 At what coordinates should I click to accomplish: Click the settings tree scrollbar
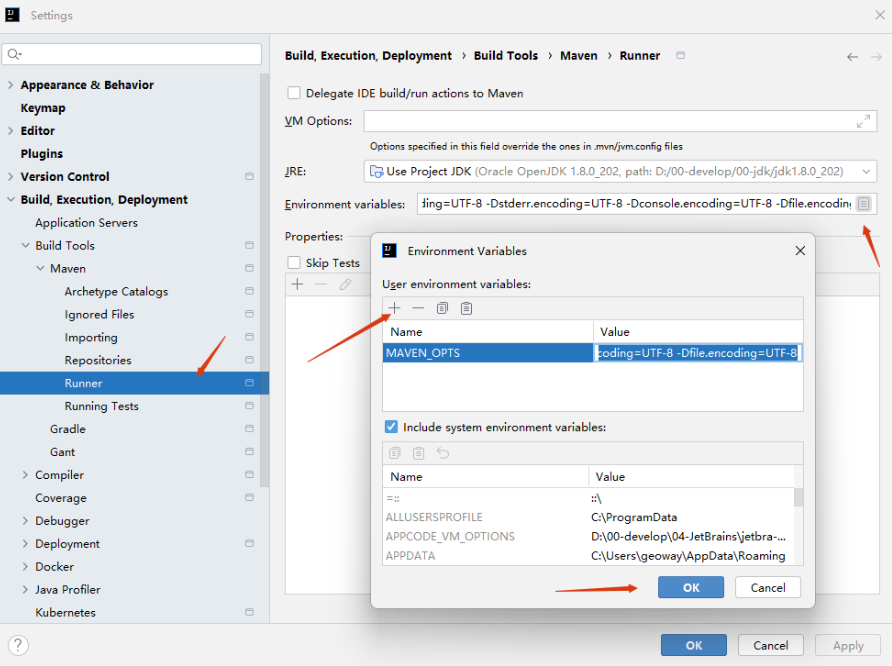[x=264, y=280]
